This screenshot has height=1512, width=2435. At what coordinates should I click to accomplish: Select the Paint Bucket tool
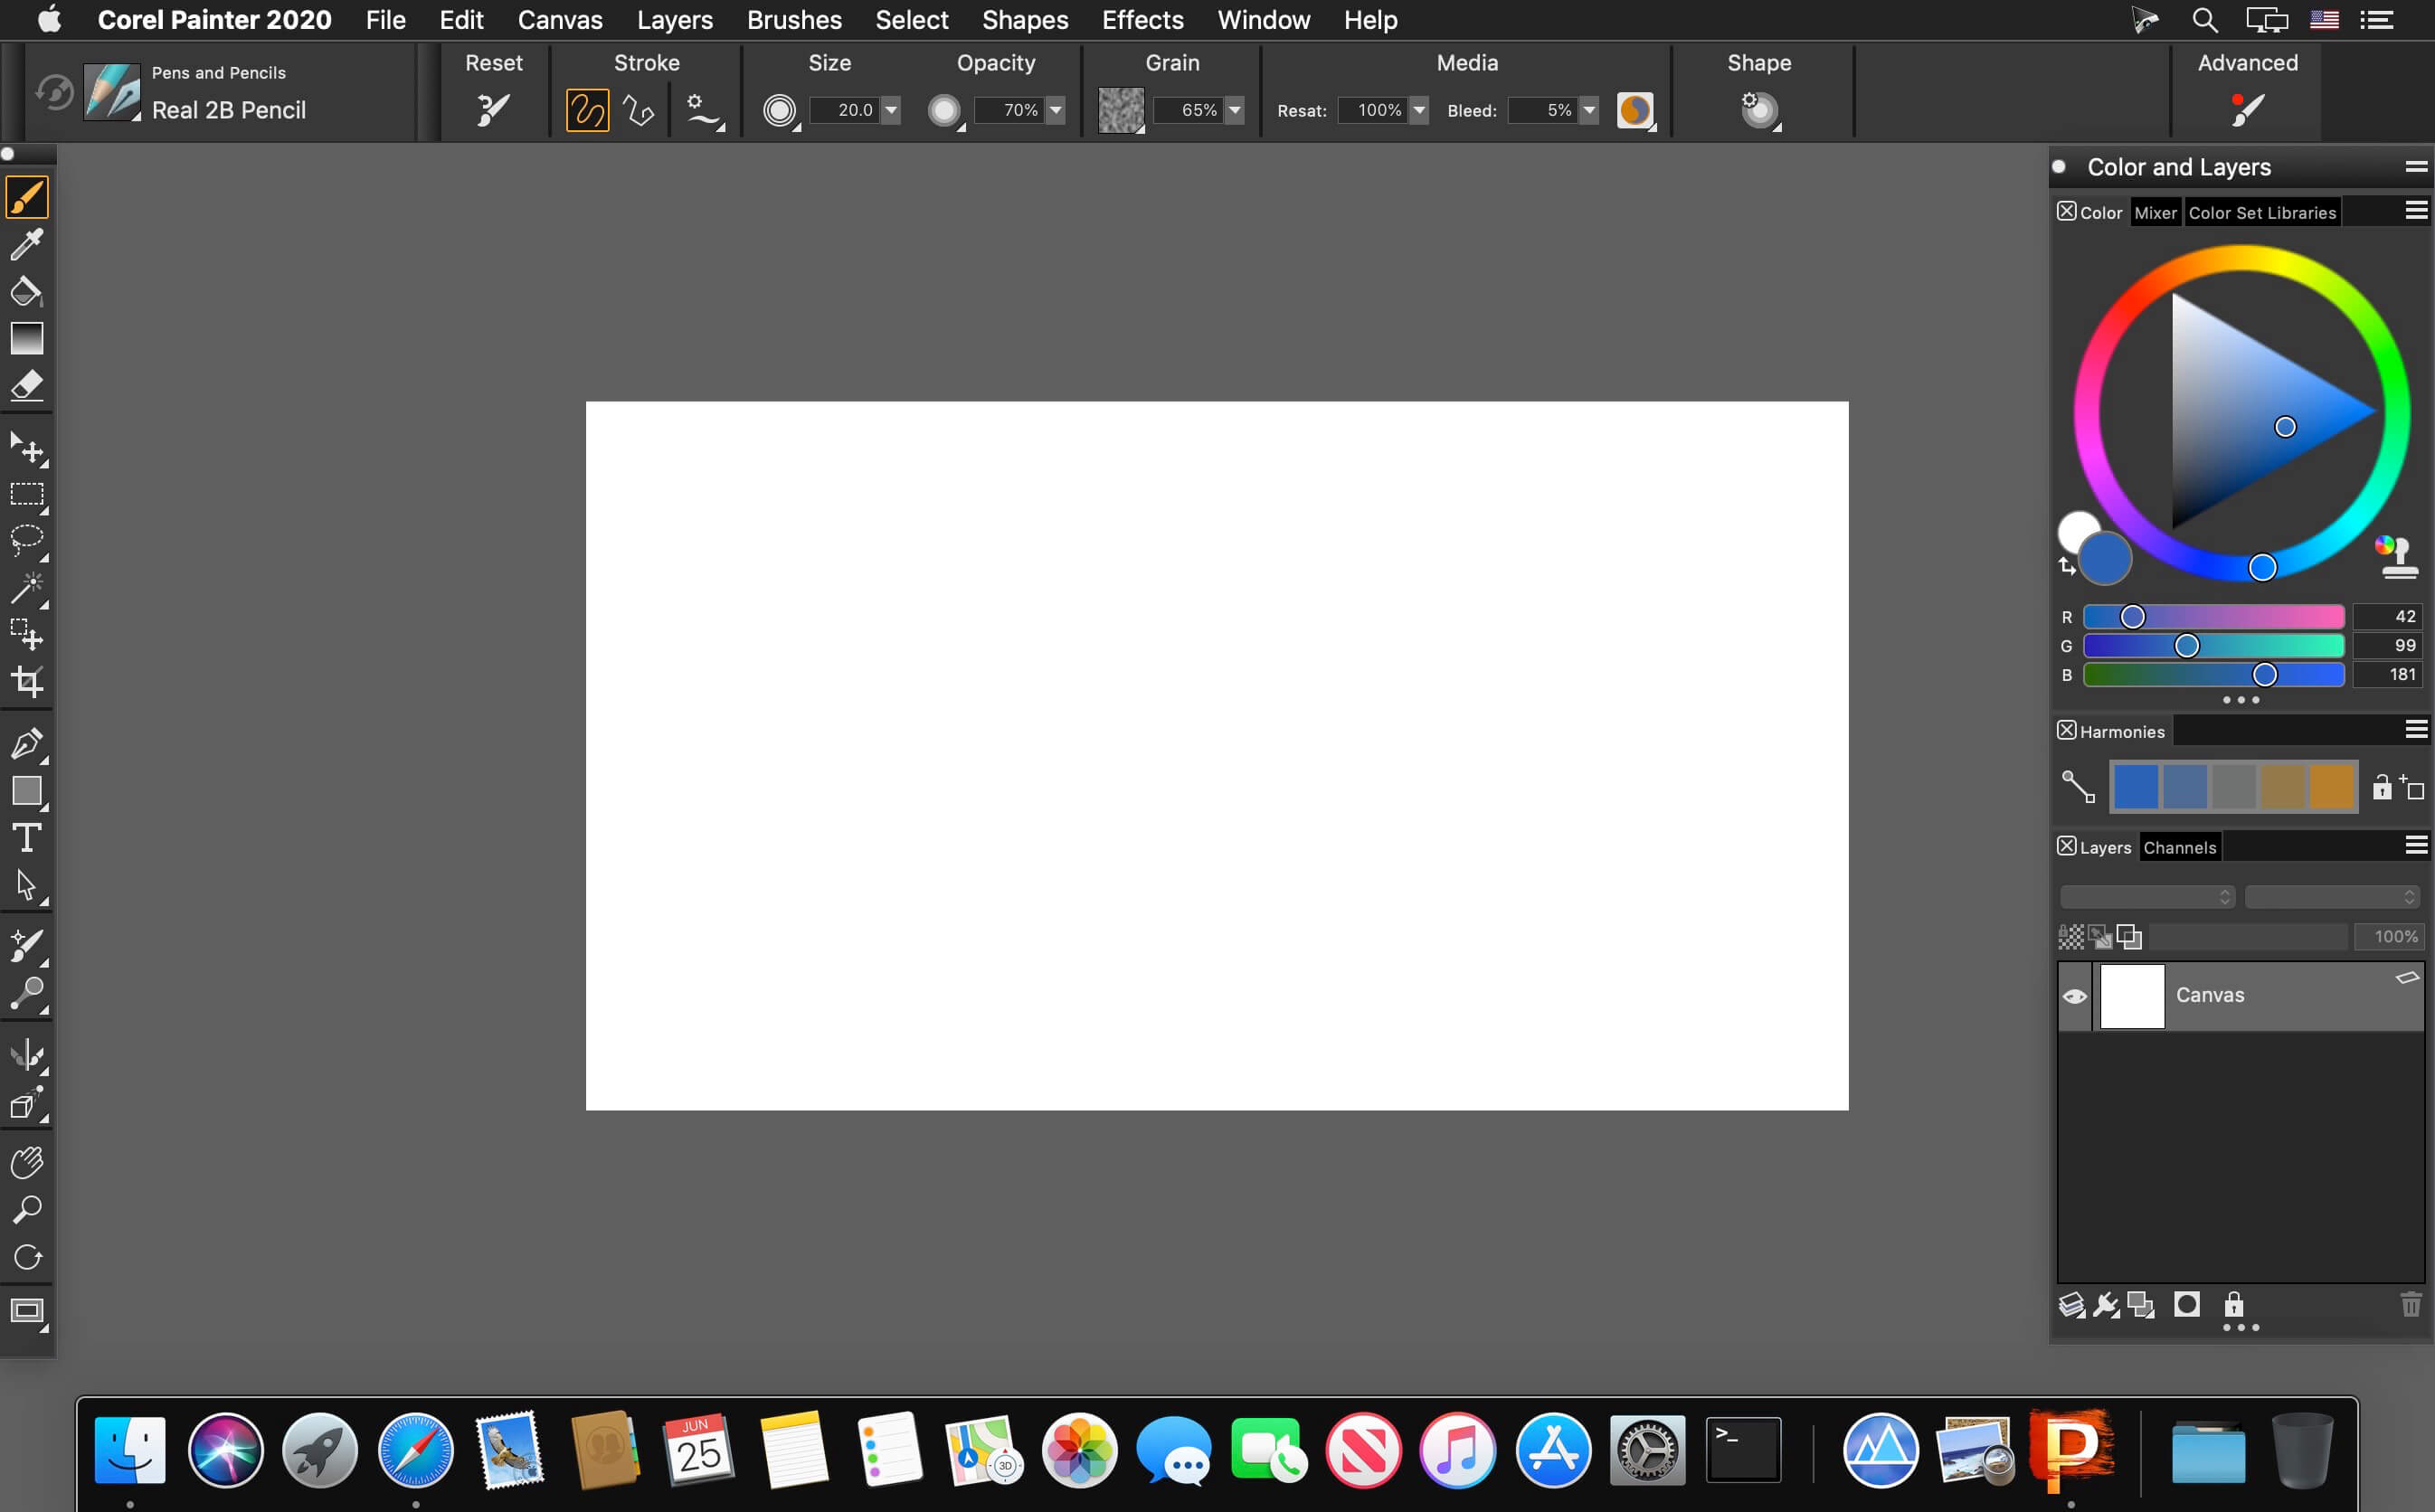point(26,291)
